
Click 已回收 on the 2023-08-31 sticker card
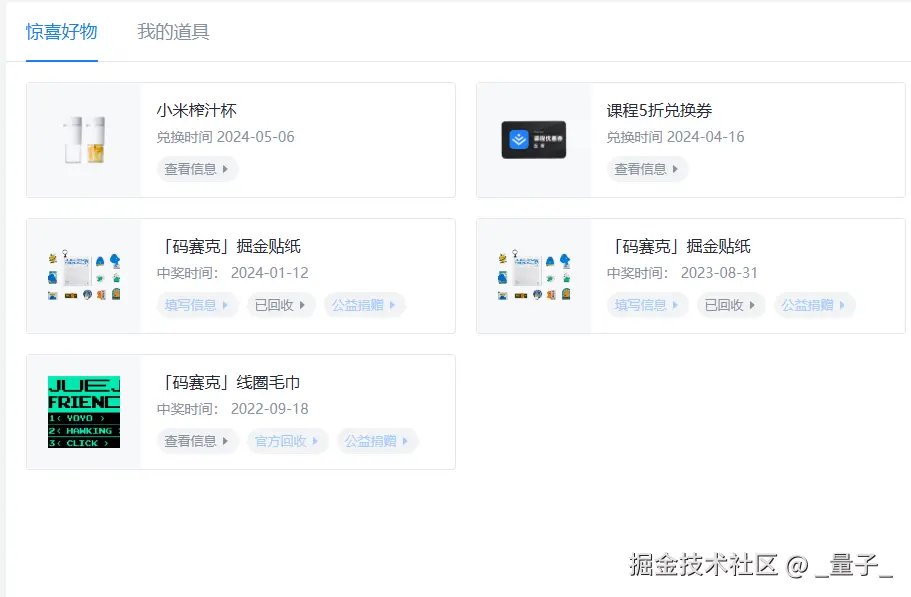(729, 305)
